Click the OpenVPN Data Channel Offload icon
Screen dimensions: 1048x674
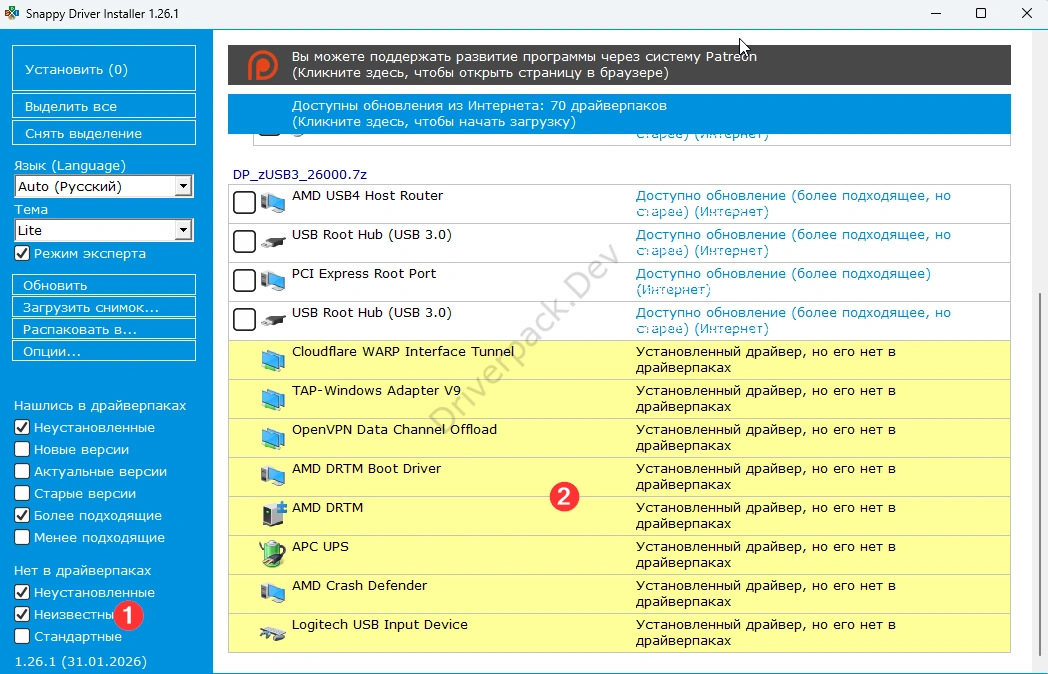click(273, 437)
